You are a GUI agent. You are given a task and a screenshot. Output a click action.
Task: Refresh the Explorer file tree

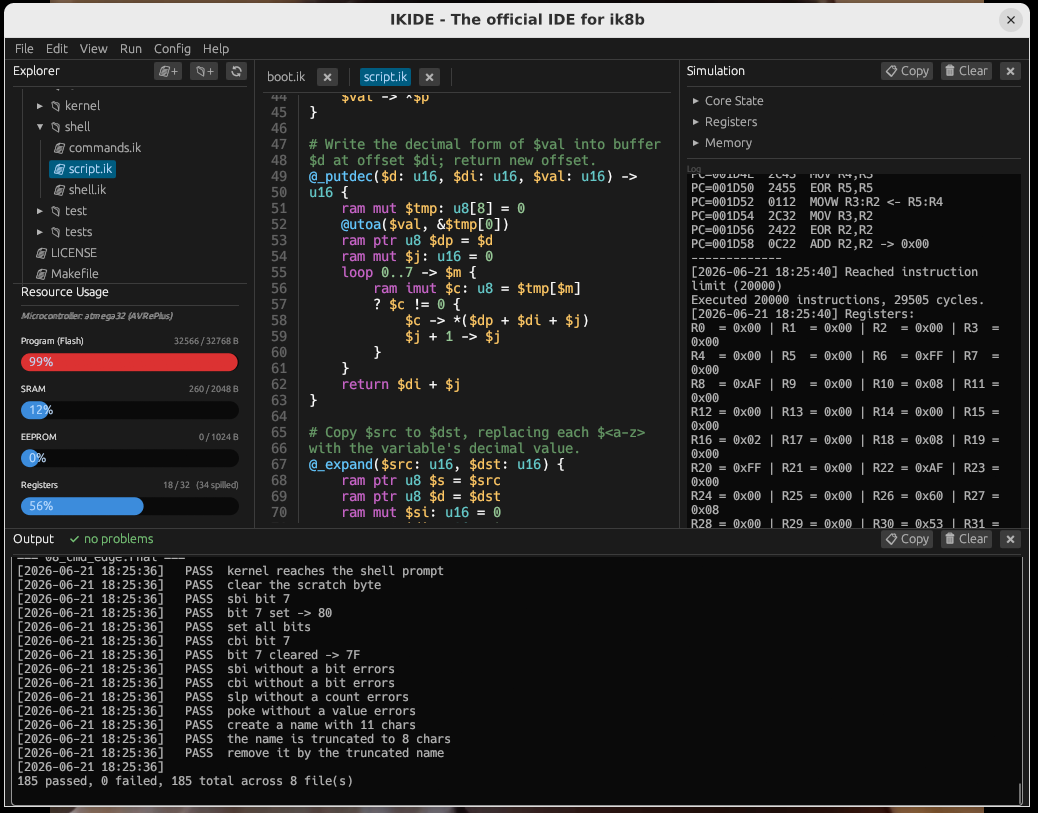click(236, 71)
